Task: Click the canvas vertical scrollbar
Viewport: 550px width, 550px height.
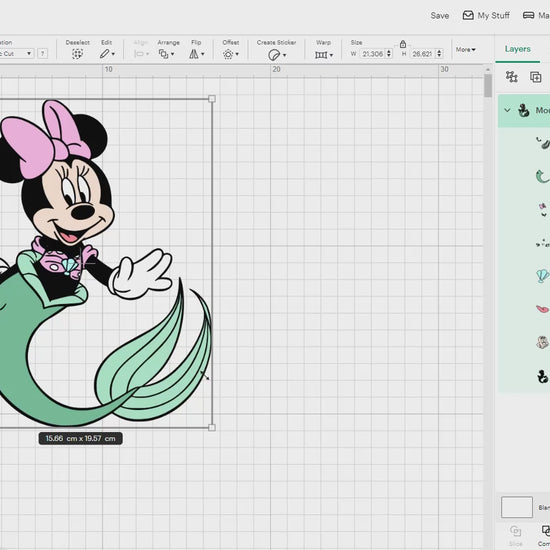Action: tap(488, 86)
